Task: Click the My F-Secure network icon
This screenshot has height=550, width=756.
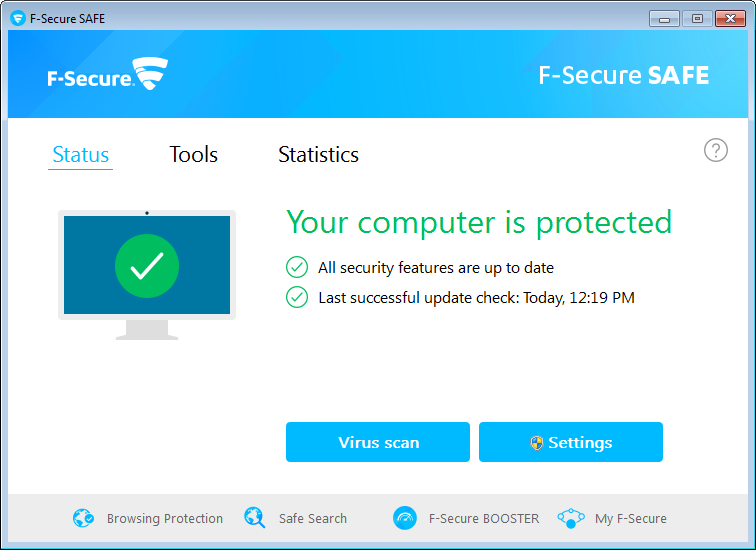Action: (x=571, y=518)
